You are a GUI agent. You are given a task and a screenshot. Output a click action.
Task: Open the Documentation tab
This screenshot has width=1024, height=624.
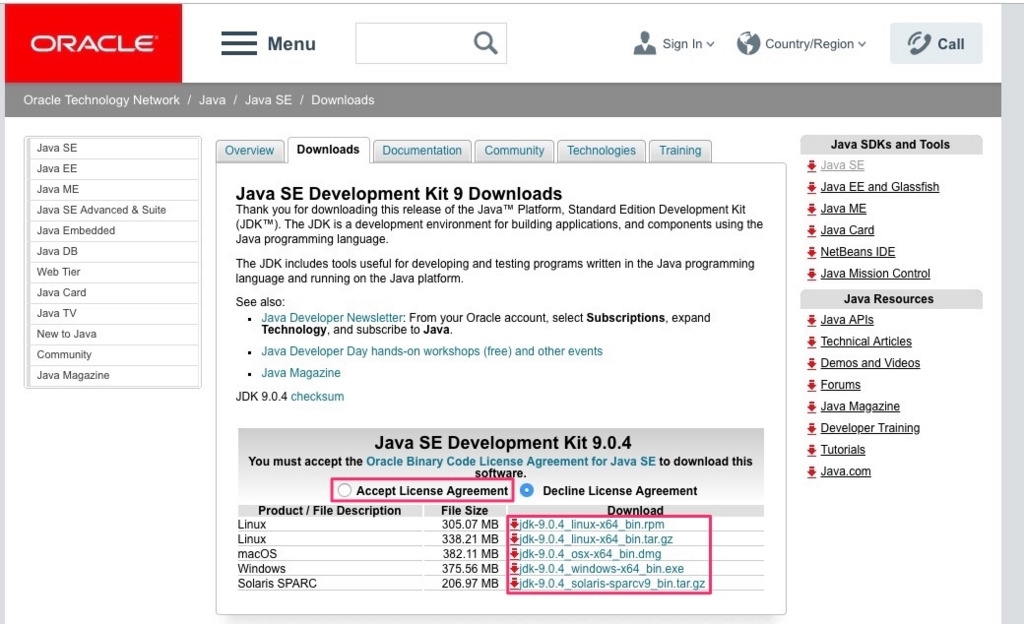pyautogui.click(x=422, y=151)
